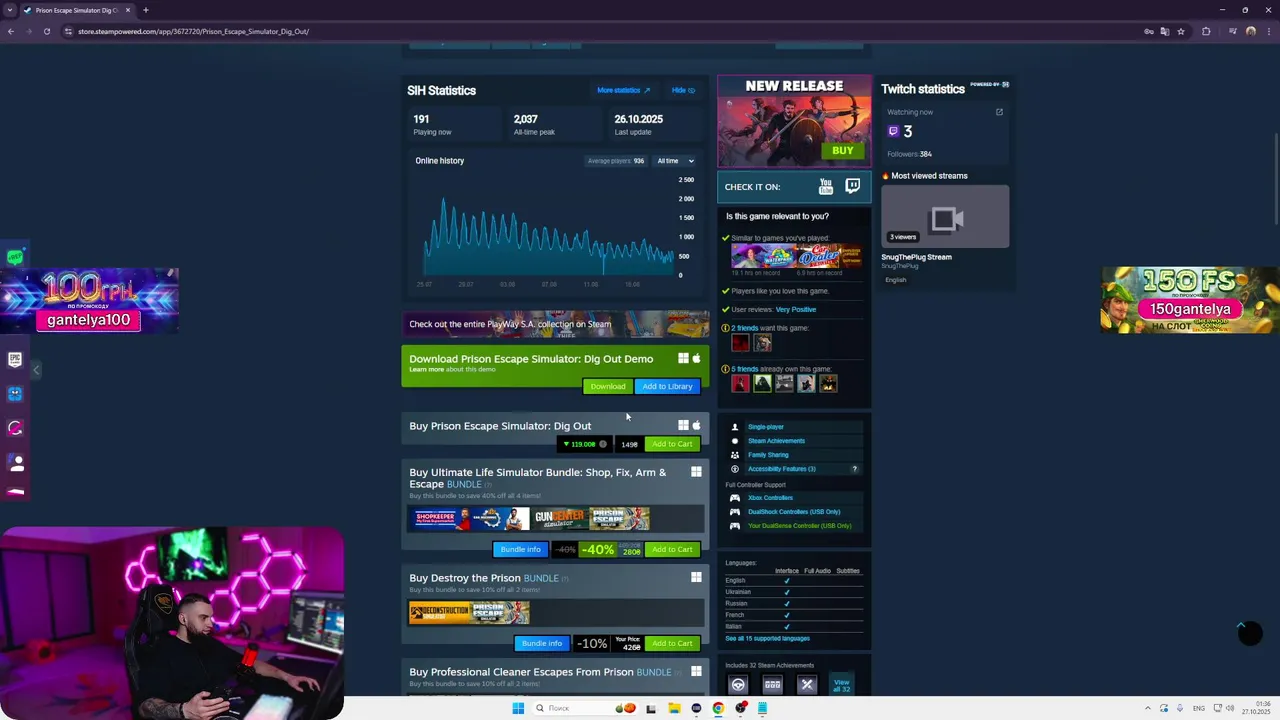This screenshot has height=720, width=1280.
Task: Open the Accessibility Features question mark help
Action: pyautogui.click(x=854, y=469)
